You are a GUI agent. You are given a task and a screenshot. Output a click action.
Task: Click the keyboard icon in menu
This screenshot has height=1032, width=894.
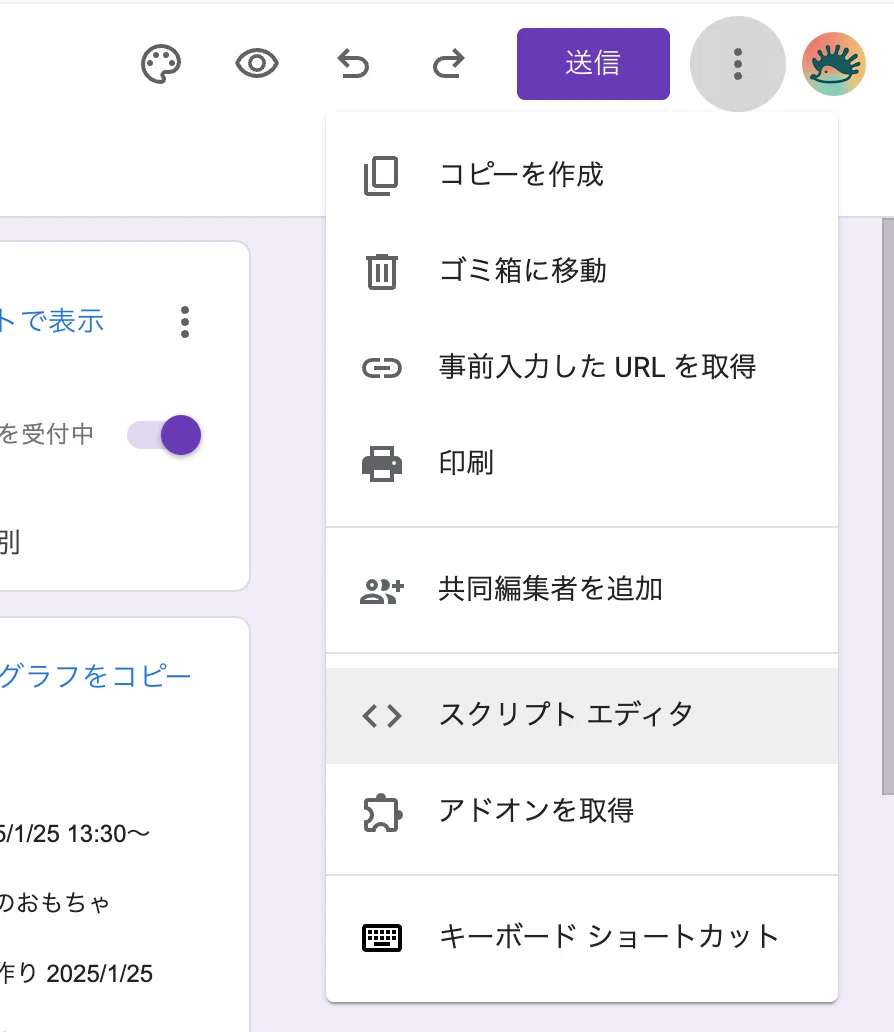(382, 938)
